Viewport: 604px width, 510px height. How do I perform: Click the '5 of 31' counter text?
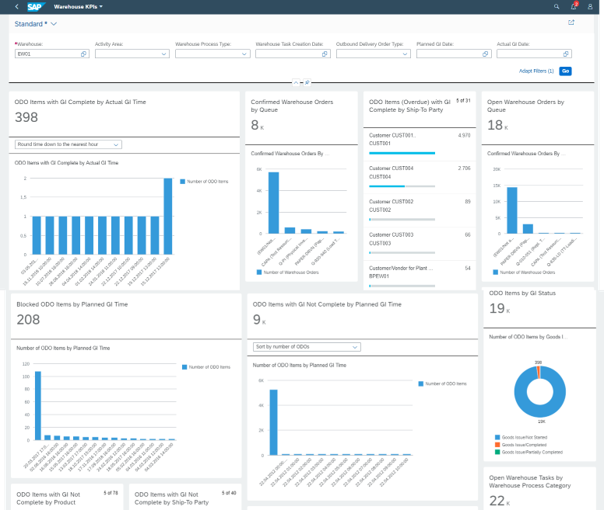pyautogui.click(x=463, y=101)
